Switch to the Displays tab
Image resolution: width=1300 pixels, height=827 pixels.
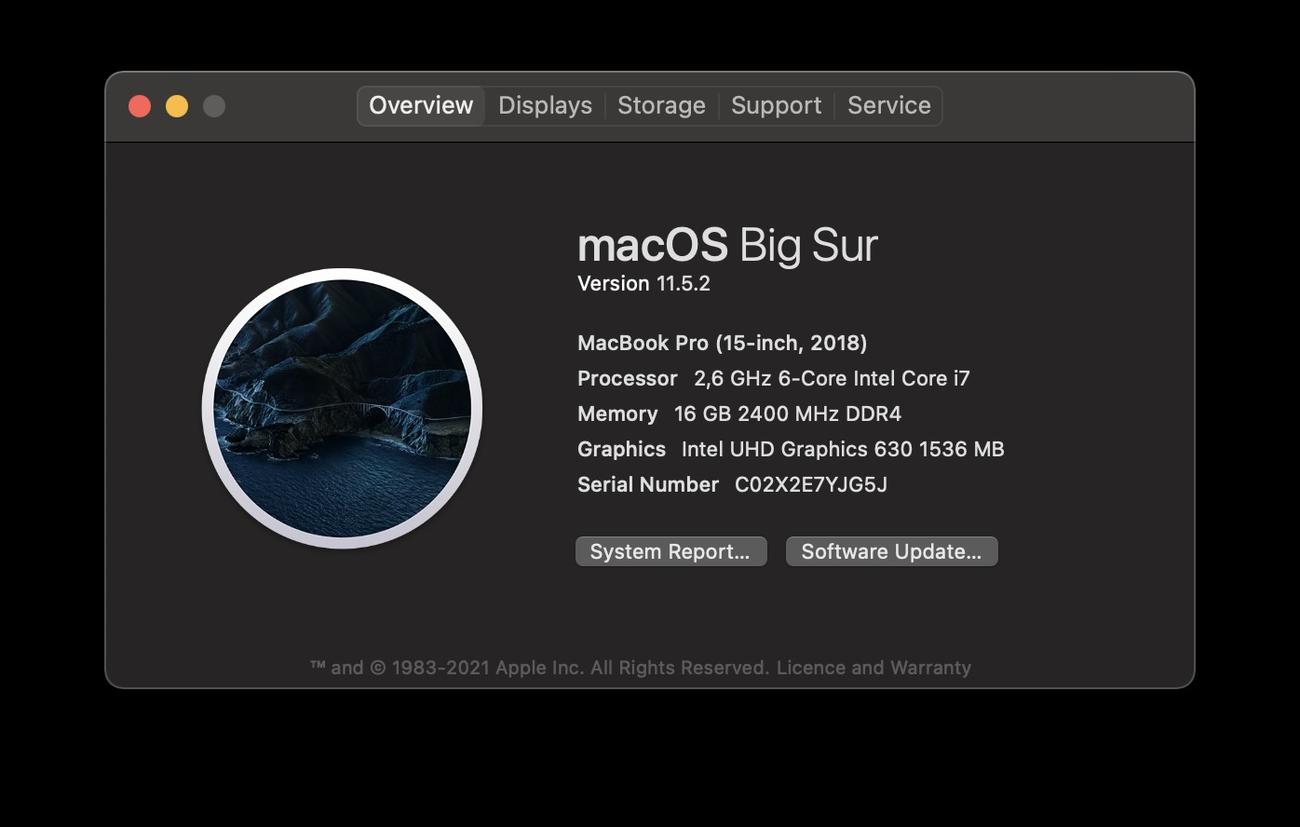(x=545, y=105)
